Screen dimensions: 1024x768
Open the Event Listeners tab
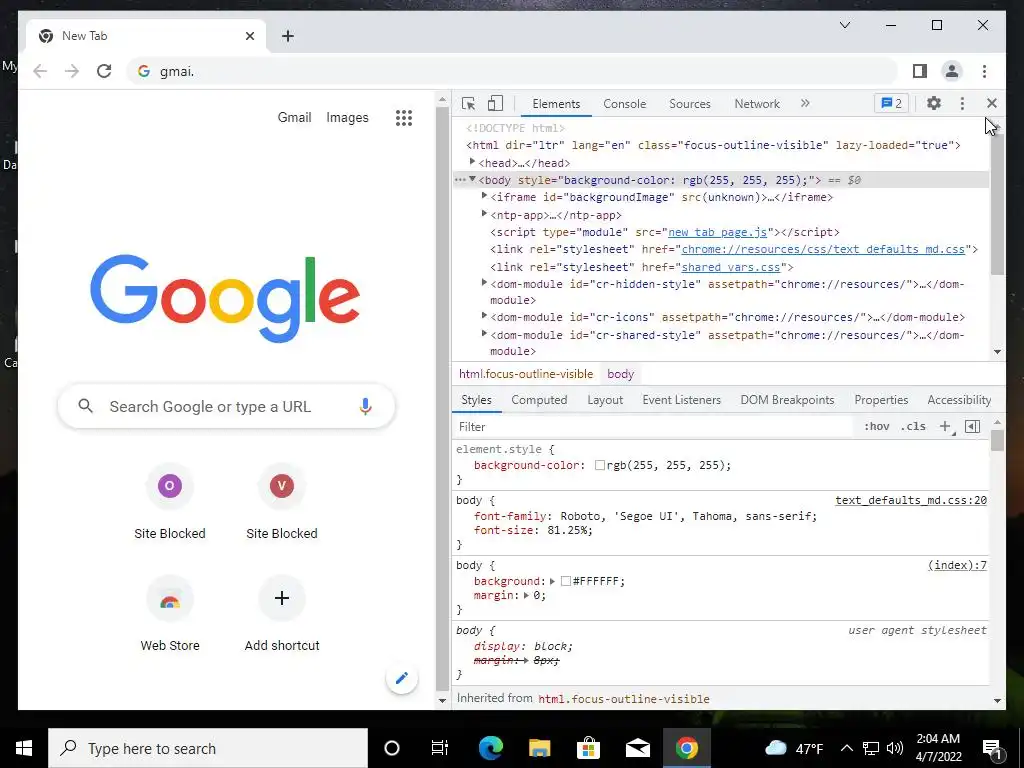point(681,400)
